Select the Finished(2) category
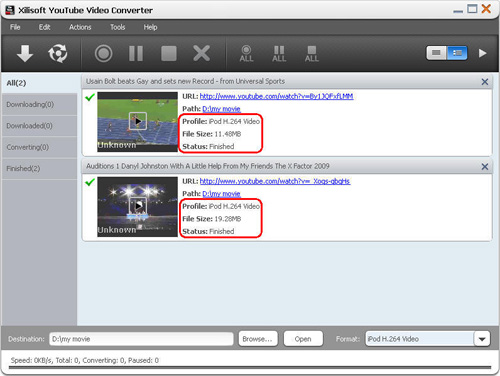The image size is (500, 376). [39, 168]
